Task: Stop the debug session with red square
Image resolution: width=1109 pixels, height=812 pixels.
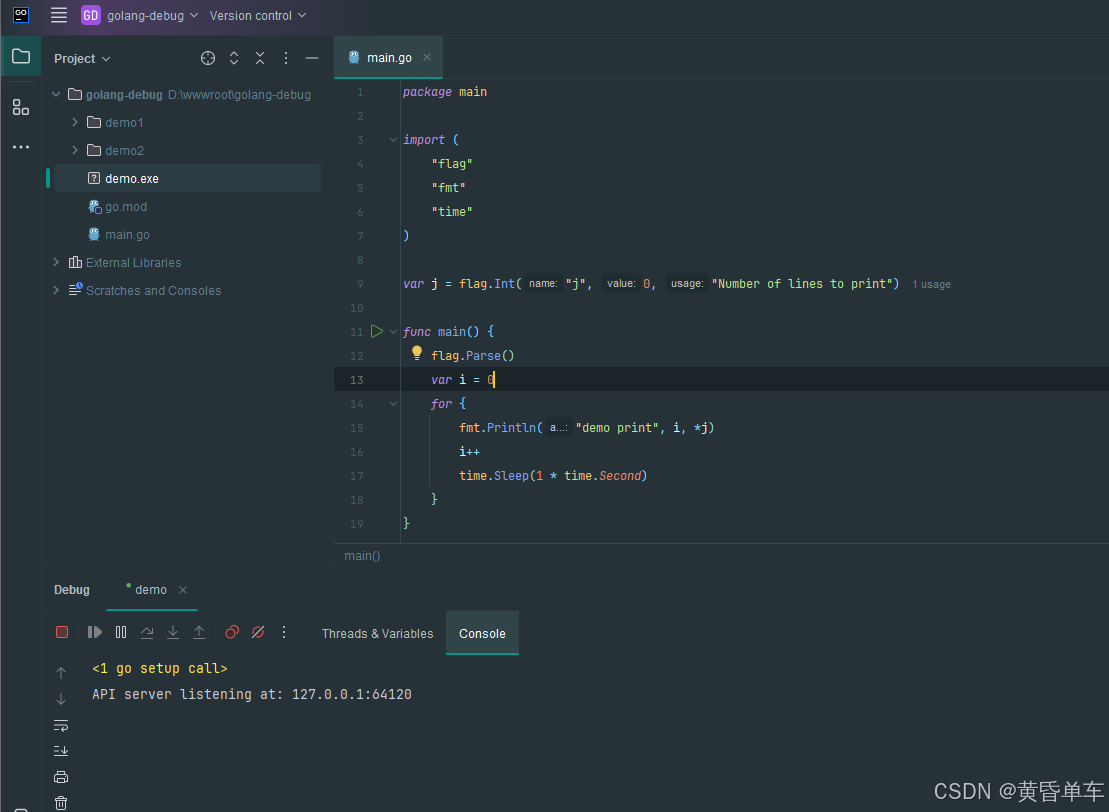Action: pyautogui.click(x=62, y=632)
